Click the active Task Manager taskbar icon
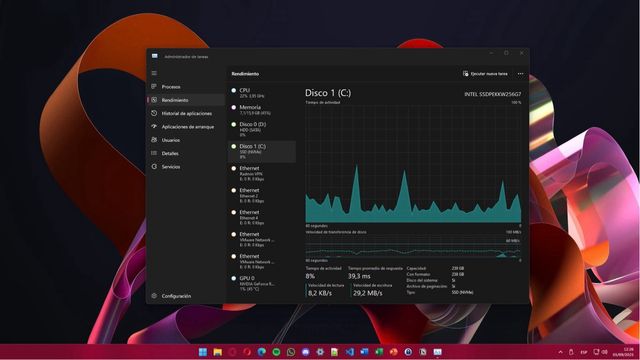This screenshot has height=360, width=640. 438,352
